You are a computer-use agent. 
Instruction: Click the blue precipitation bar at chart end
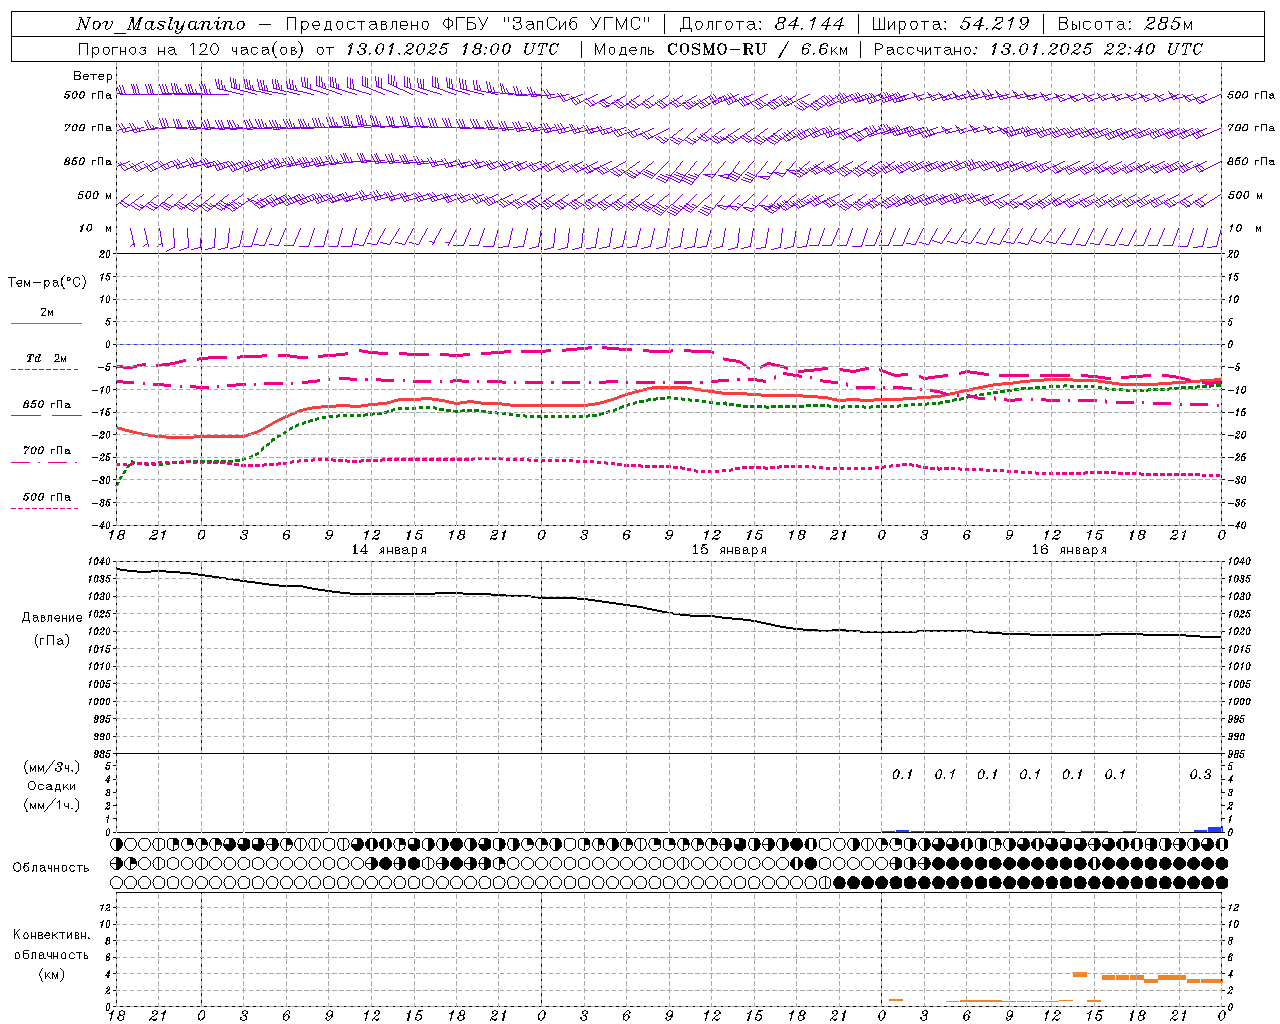[1215, 829]
